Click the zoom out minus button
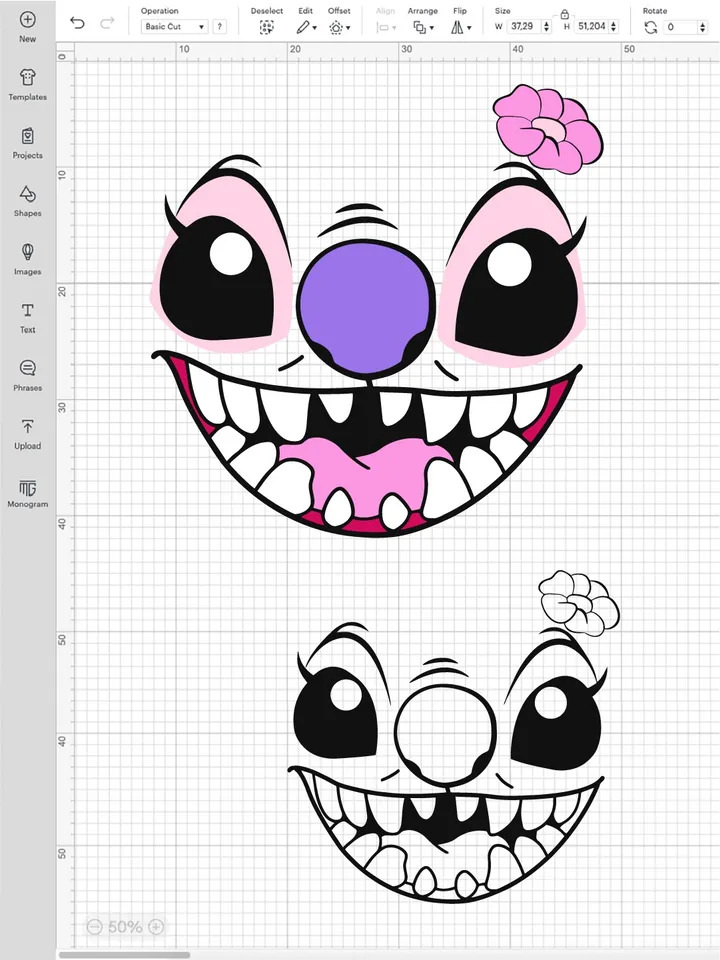The height and width of the screenshot is (960, 720). point(94,927)
